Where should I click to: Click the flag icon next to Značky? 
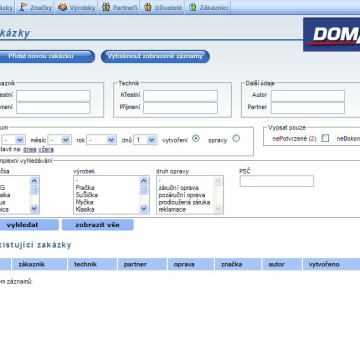coord(23,7)
